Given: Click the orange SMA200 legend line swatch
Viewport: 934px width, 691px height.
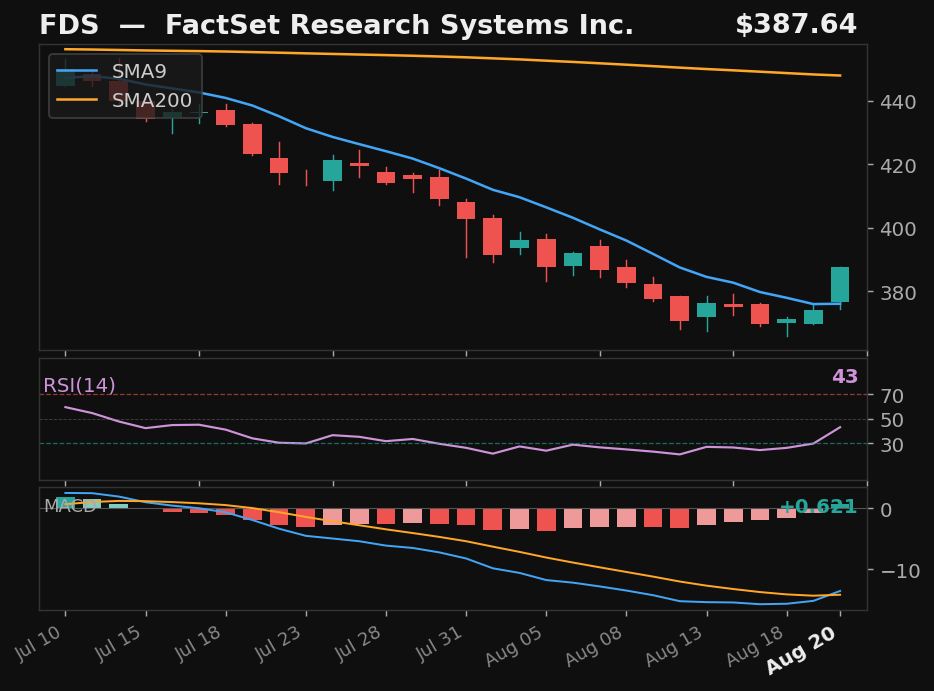Looking at the screenshot, I should 77,99.
